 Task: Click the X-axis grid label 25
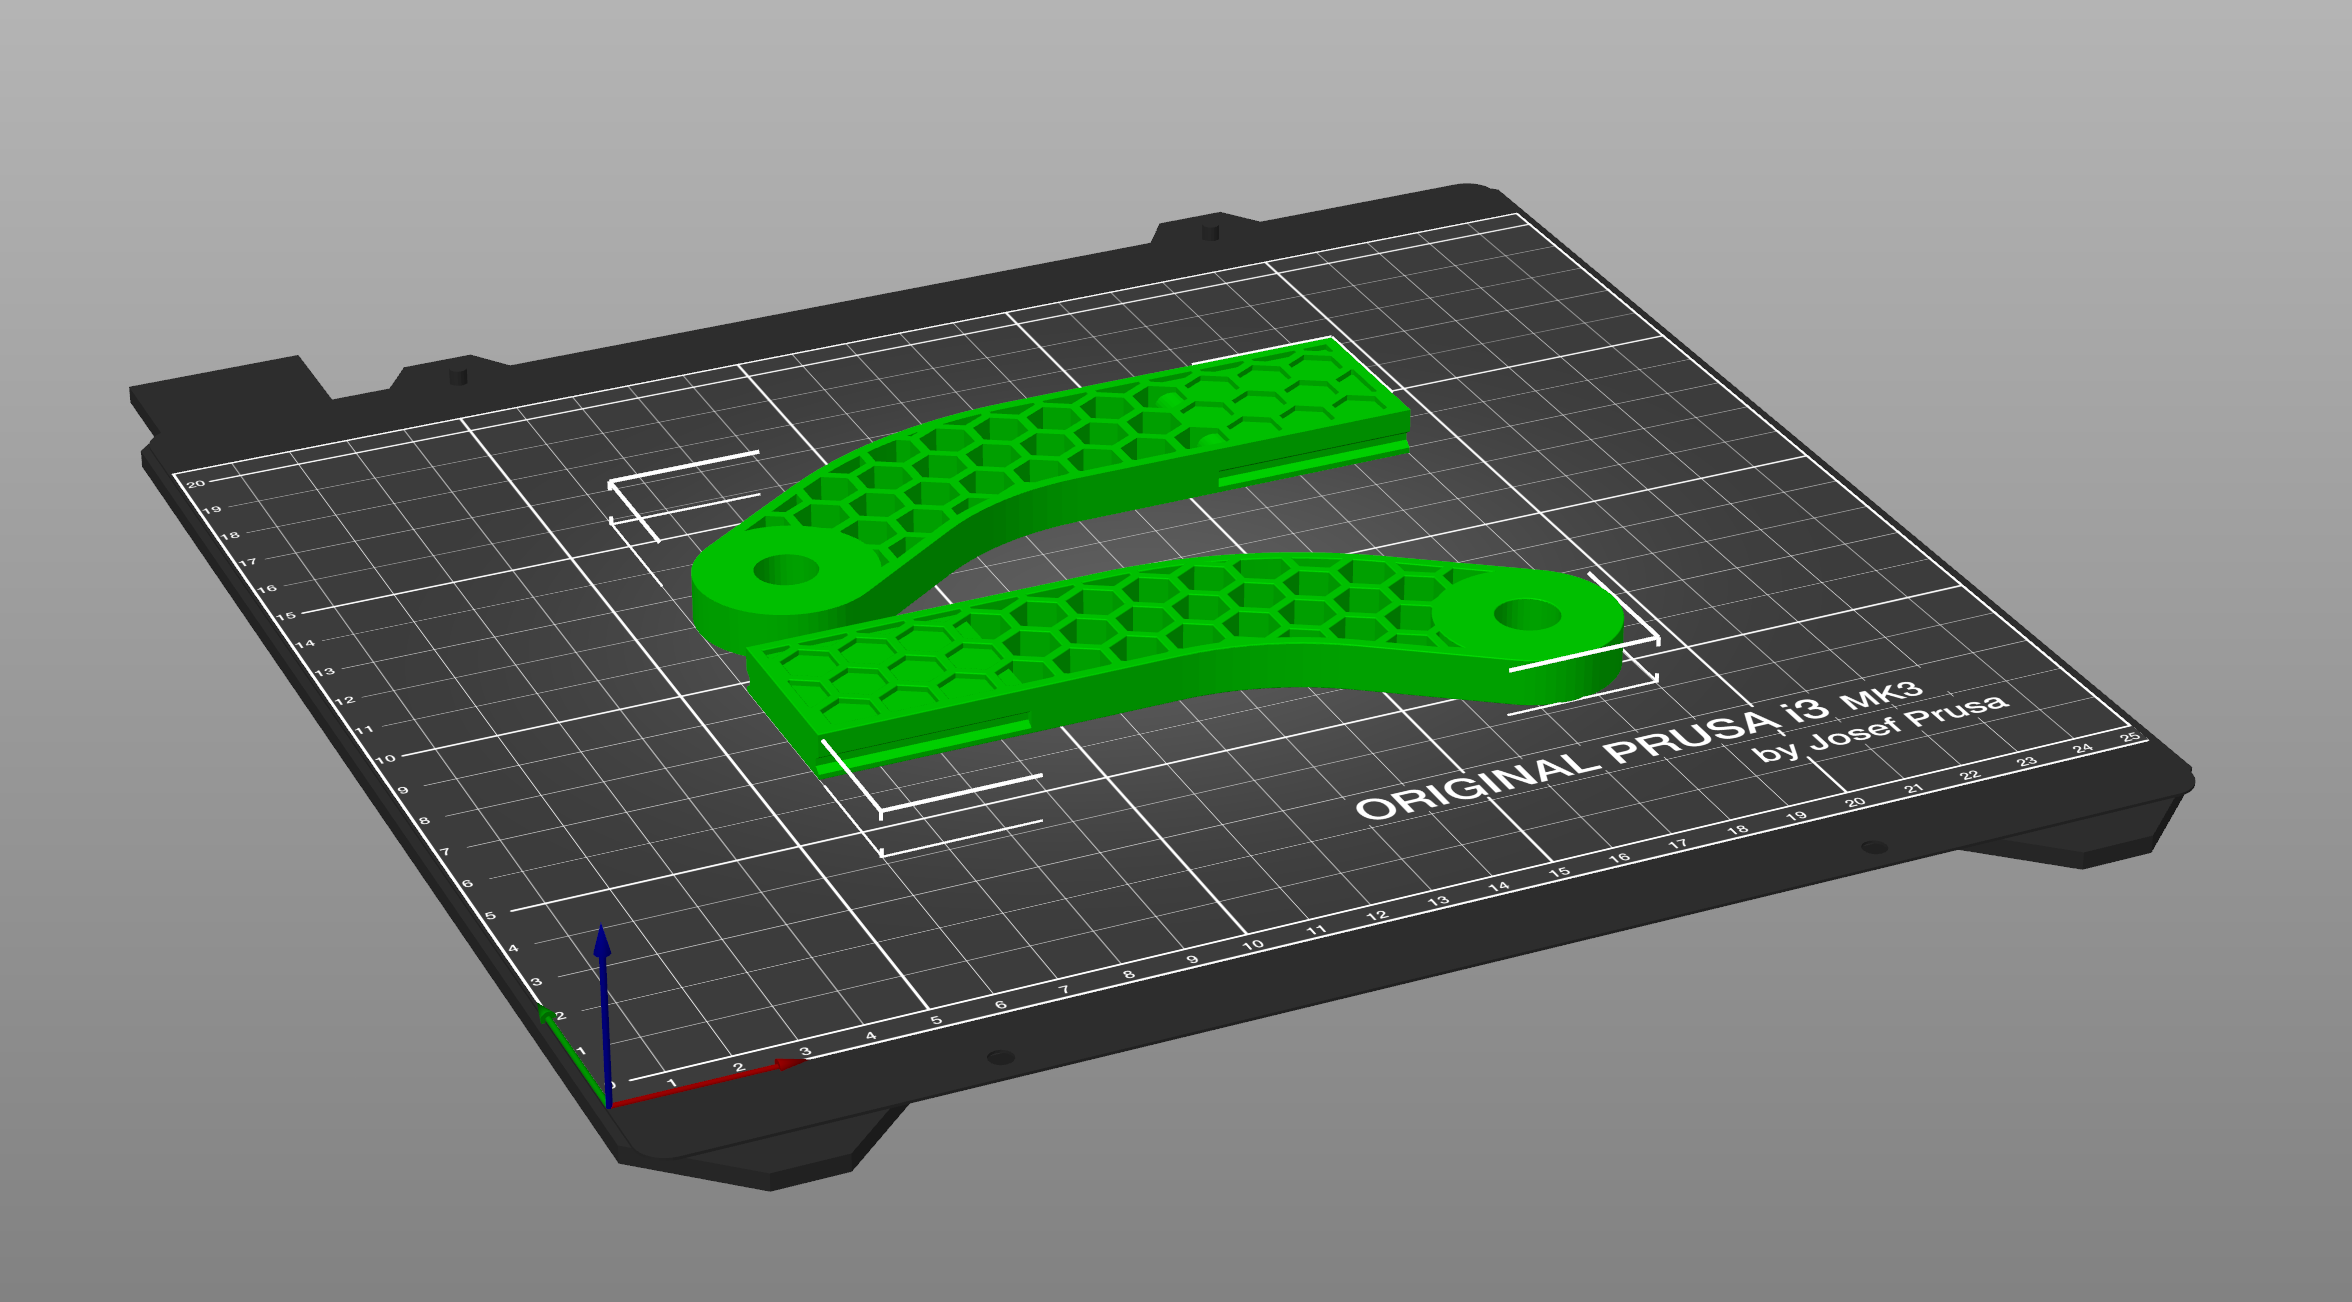pos(2129,737)
